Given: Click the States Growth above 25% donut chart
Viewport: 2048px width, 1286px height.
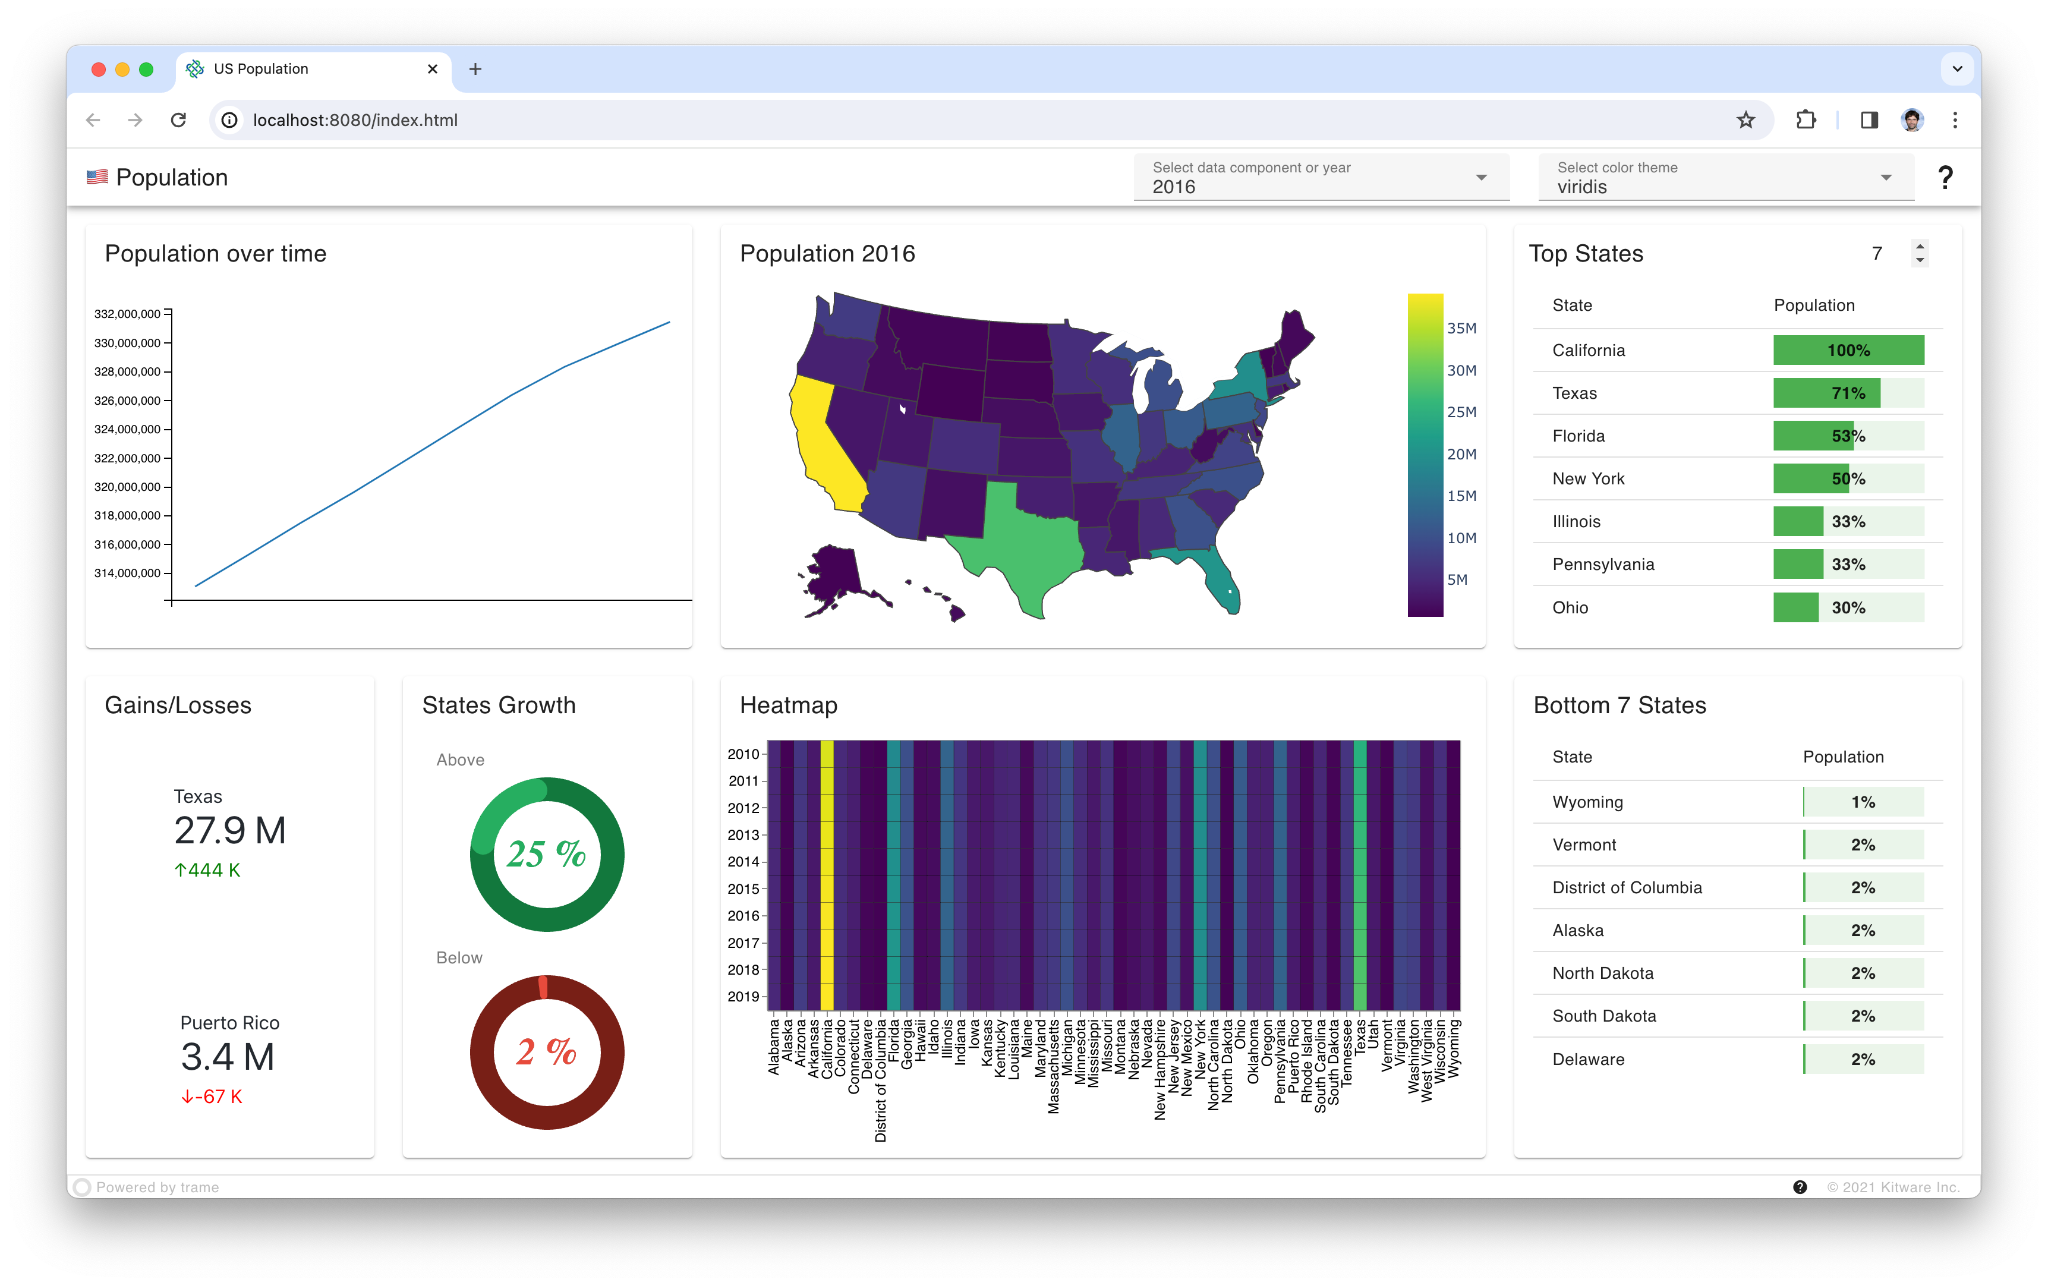Looking at the screenshot, I should (x=548, y=852).
